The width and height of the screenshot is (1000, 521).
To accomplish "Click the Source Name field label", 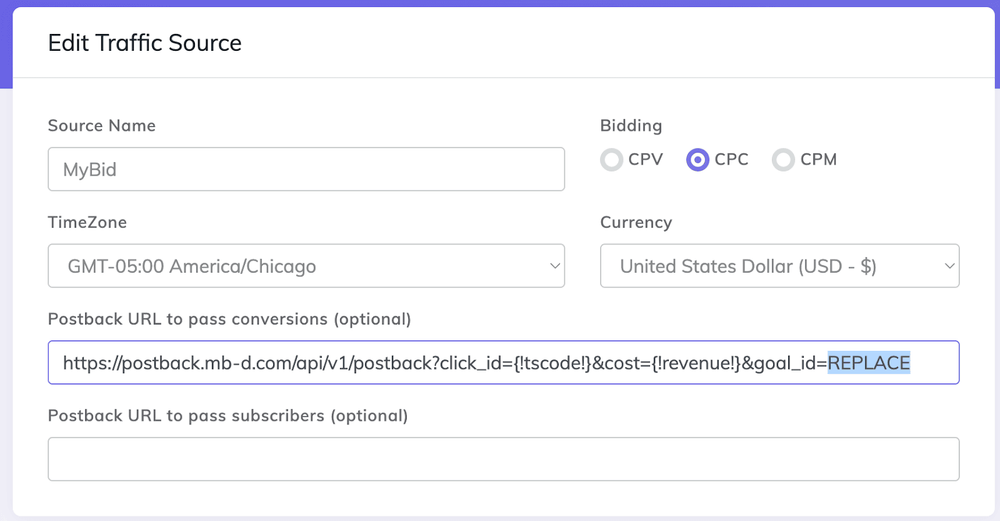I will coord(102,126).
